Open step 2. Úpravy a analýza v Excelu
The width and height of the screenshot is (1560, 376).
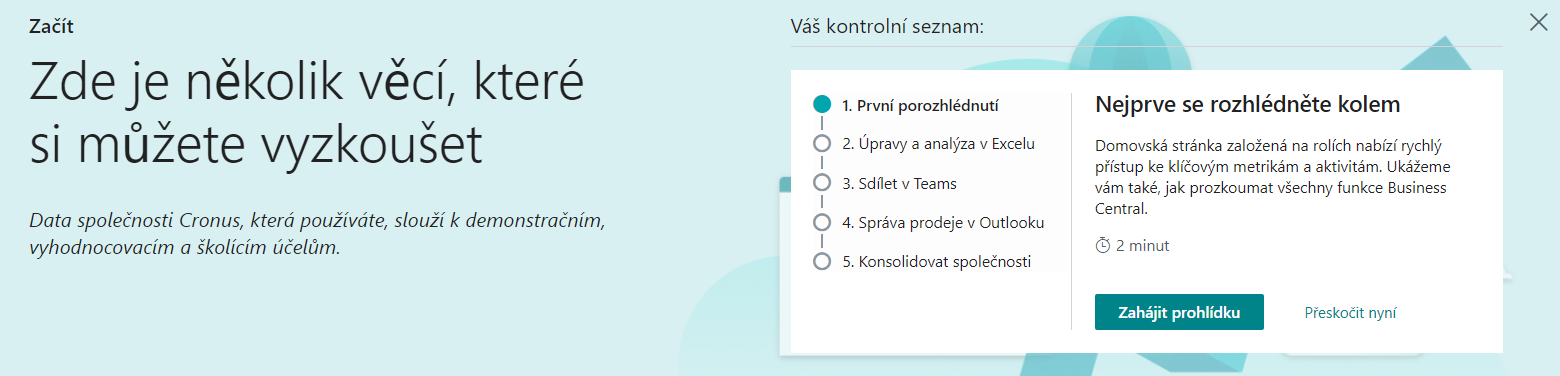click(x=938, y=144)
